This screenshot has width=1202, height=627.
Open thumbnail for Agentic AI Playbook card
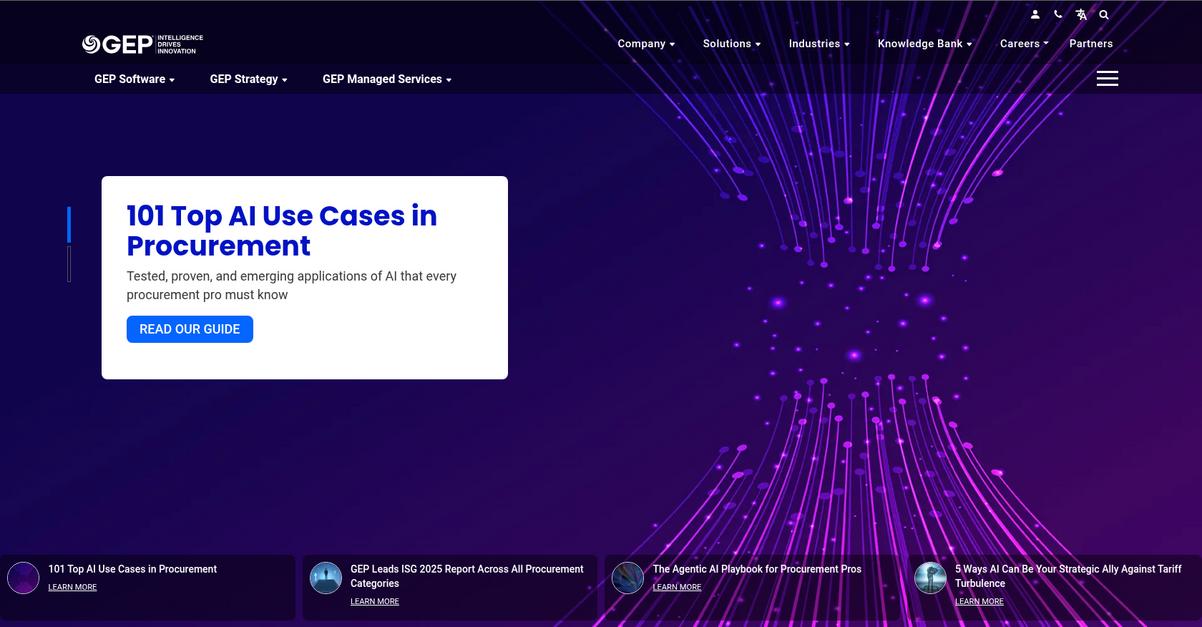tap(628, 578)
